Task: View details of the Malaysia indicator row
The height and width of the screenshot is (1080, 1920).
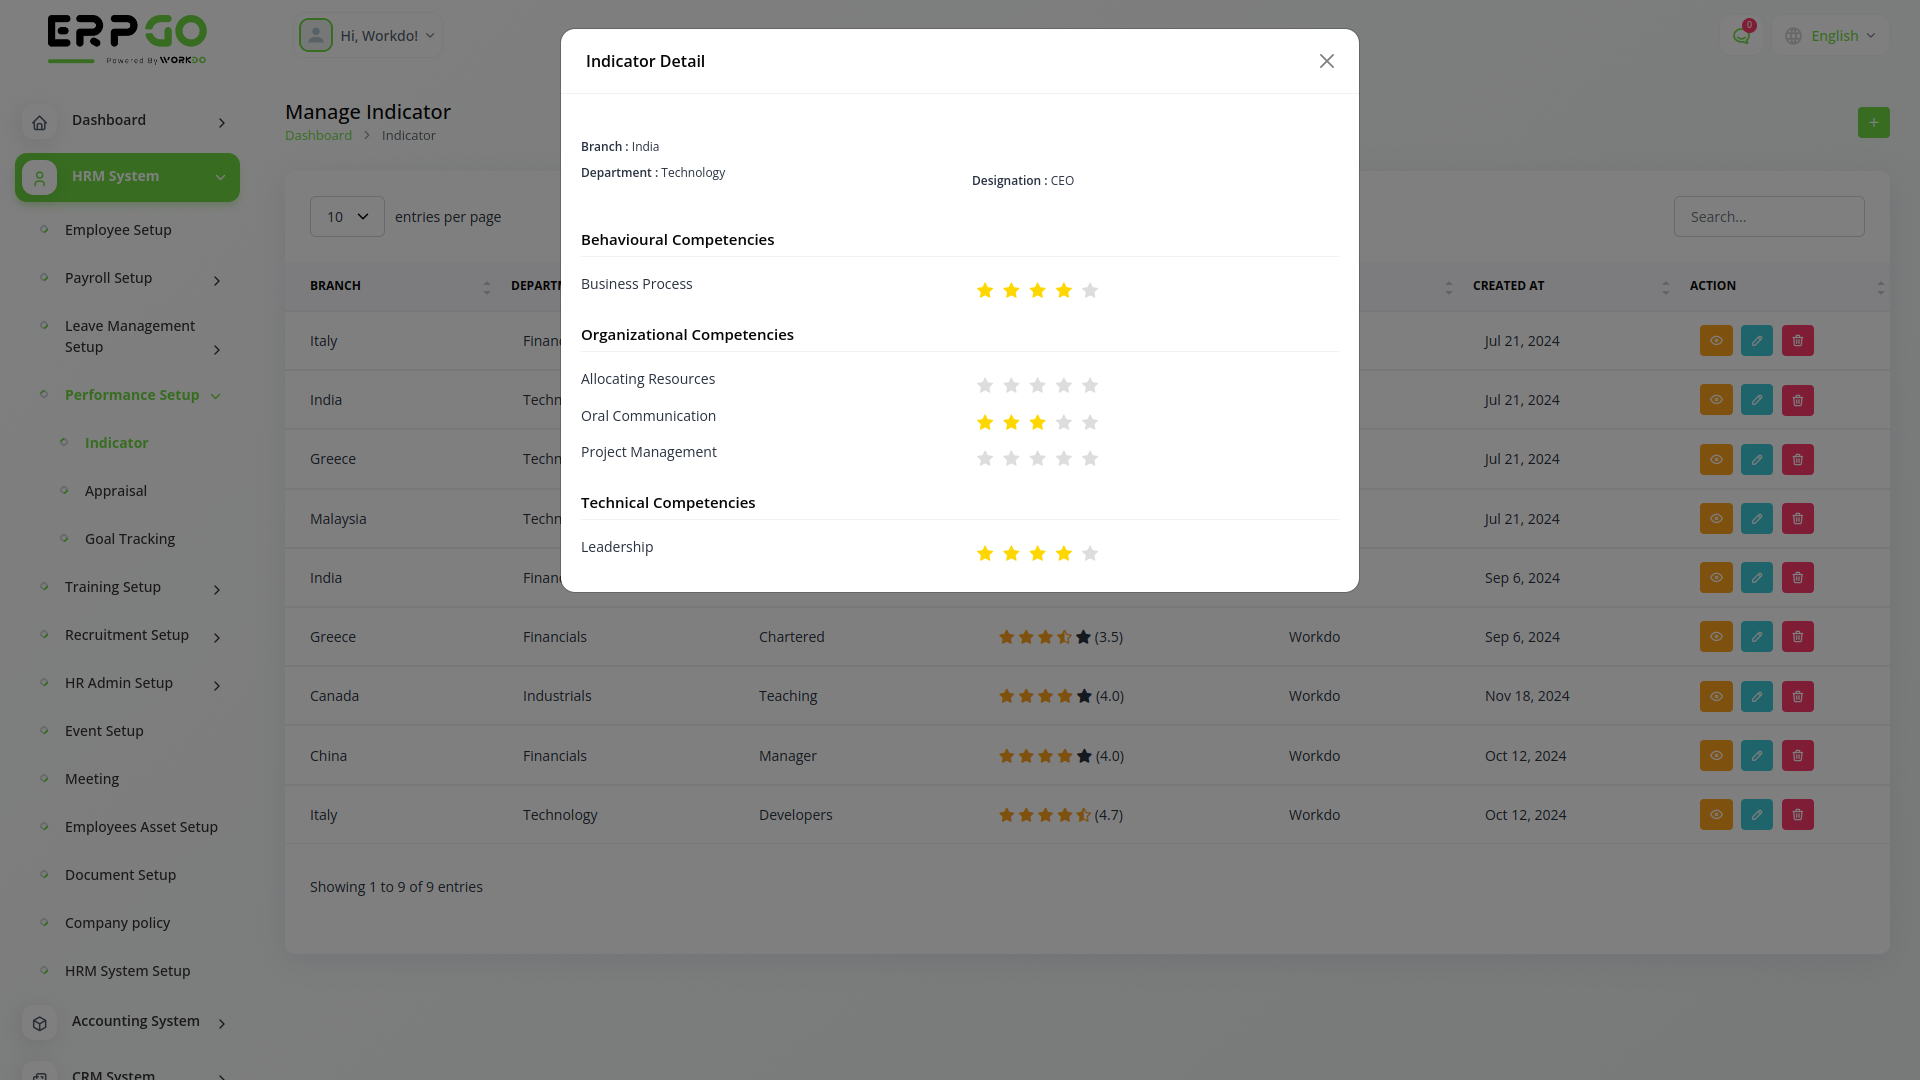Action: coord(1716,518)
